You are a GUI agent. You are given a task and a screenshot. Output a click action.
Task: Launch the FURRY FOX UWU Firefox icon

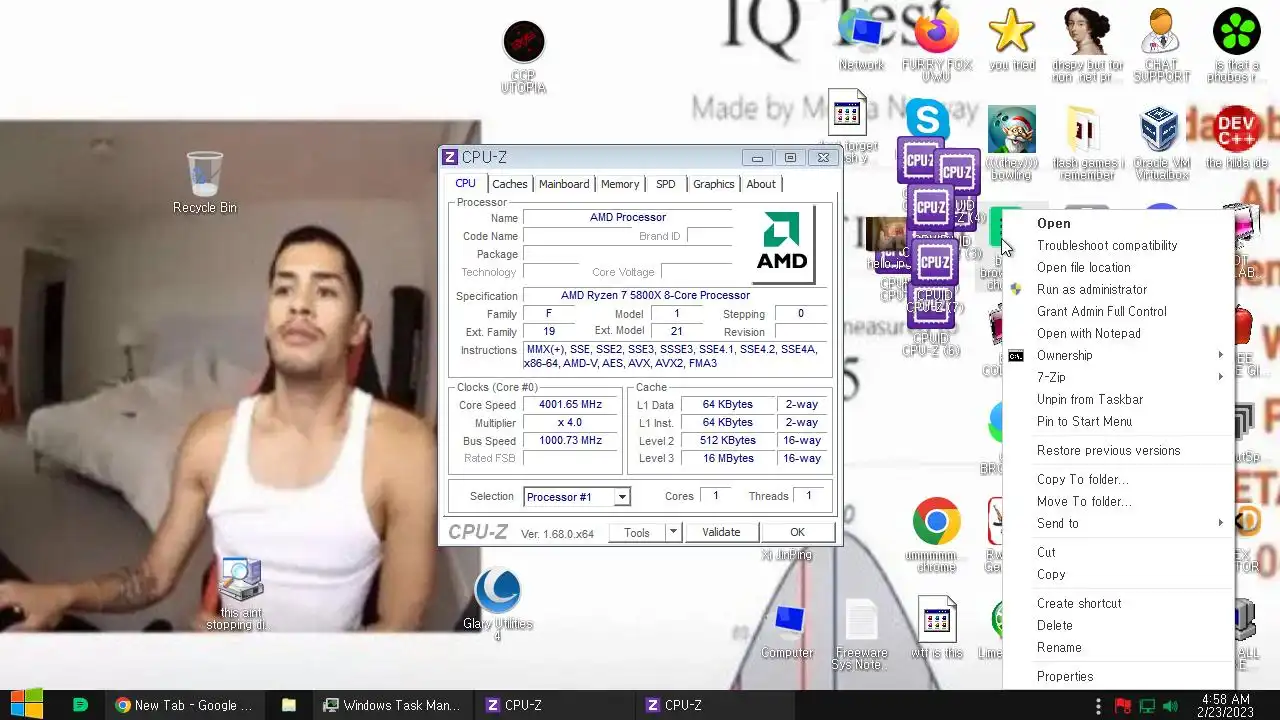click(x=937, y=45)
